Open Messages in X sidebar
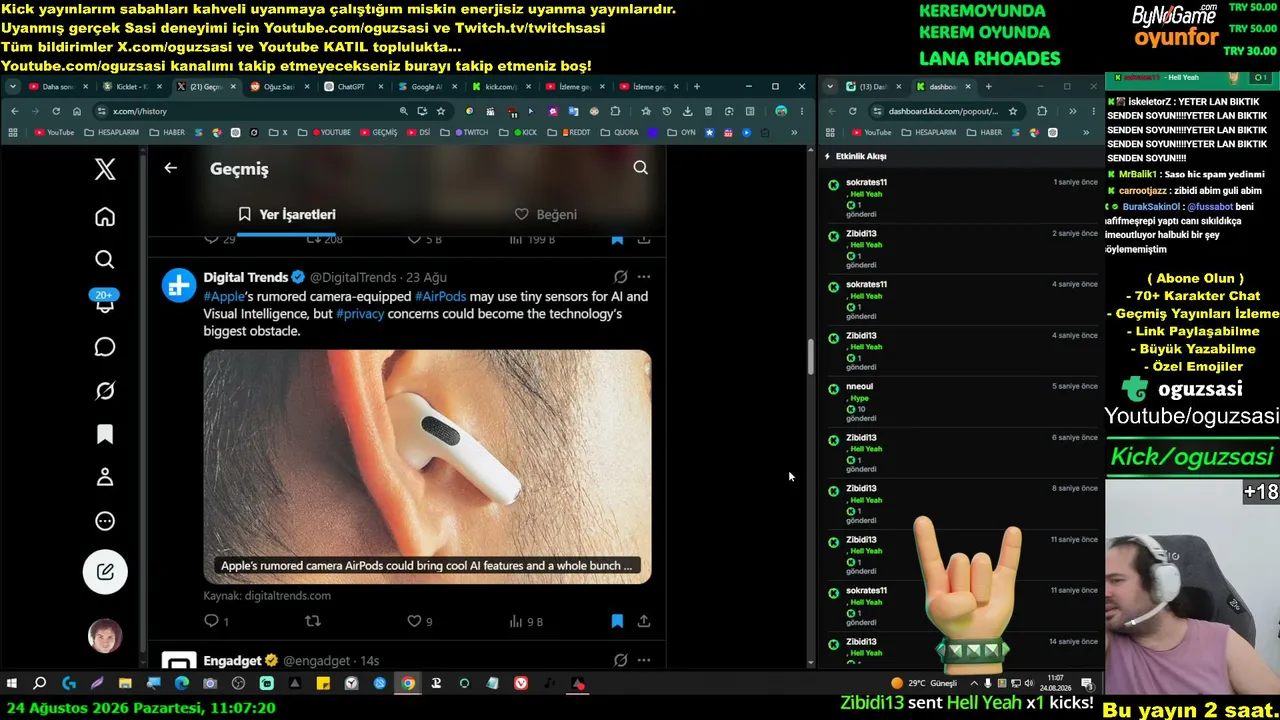 click(105, 347)
